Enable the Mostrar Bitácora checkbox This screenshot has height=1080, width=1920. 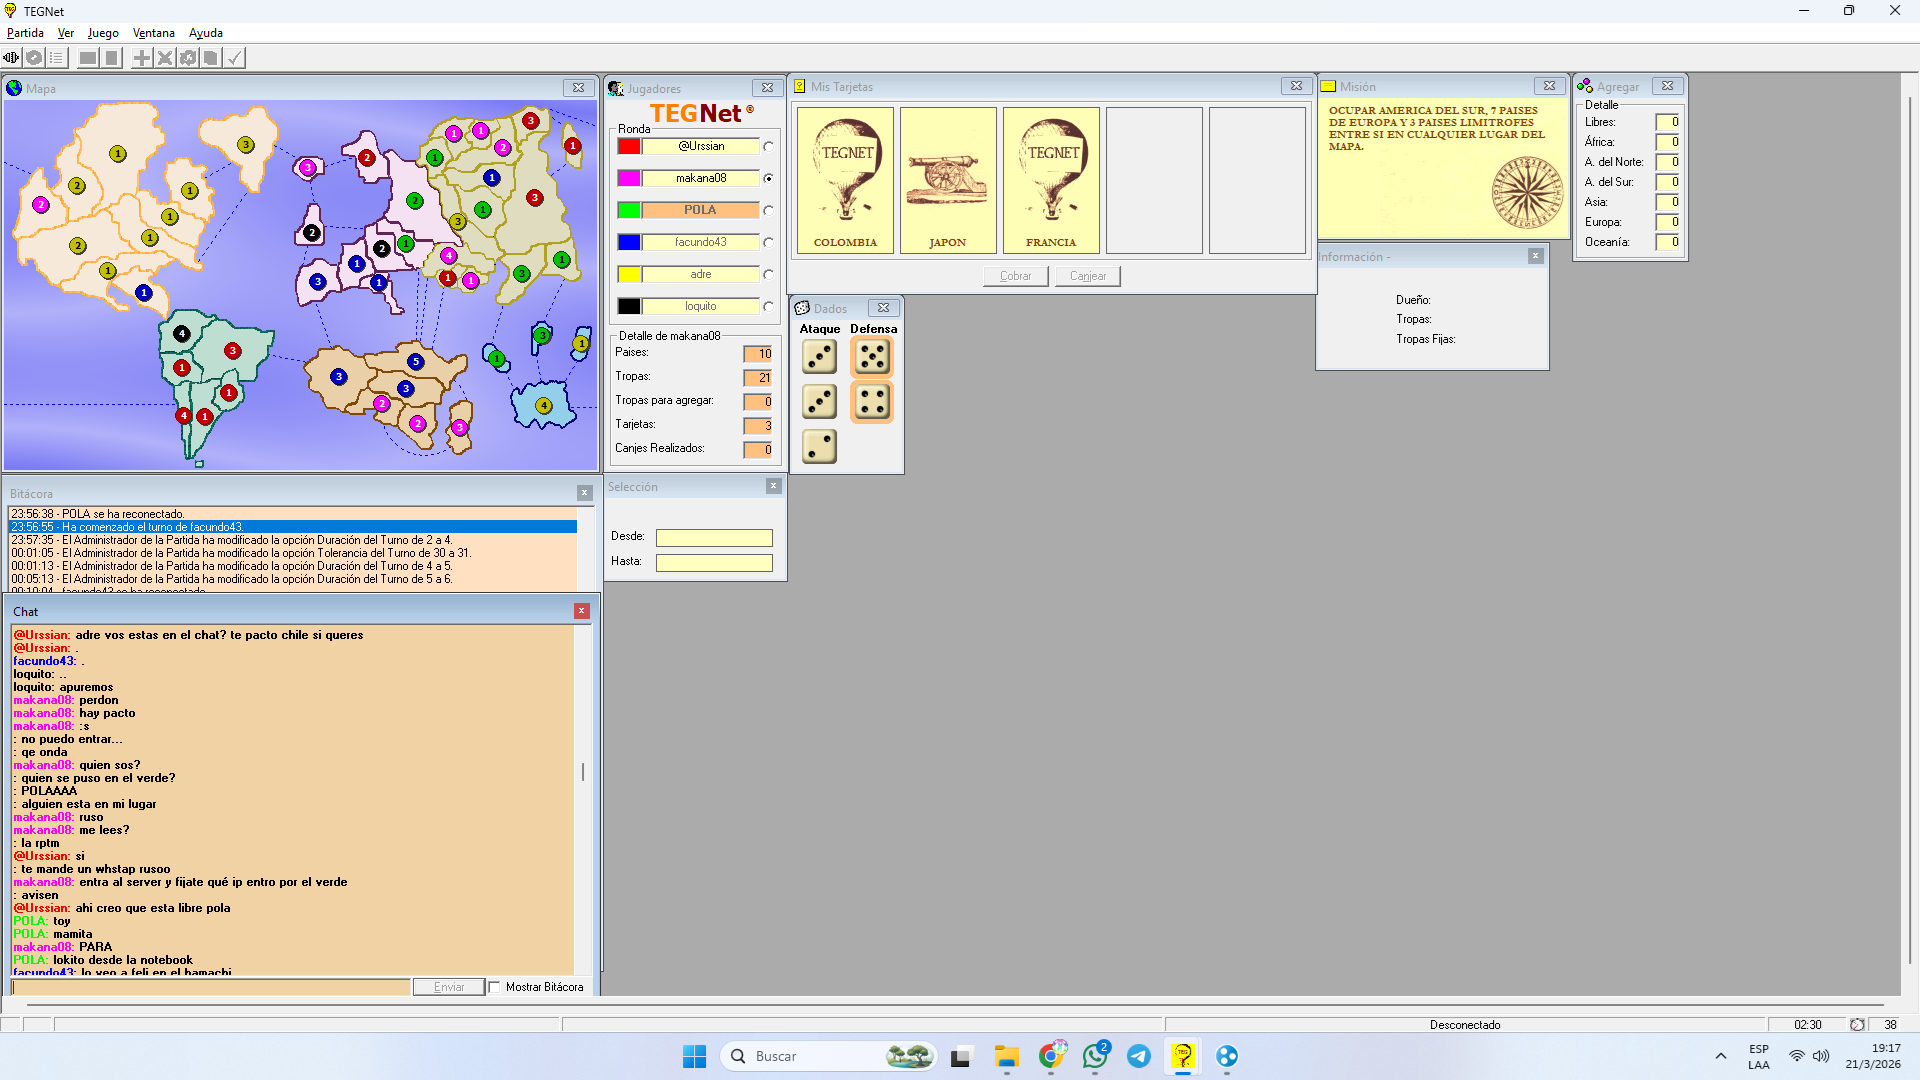tap(494, 987)
